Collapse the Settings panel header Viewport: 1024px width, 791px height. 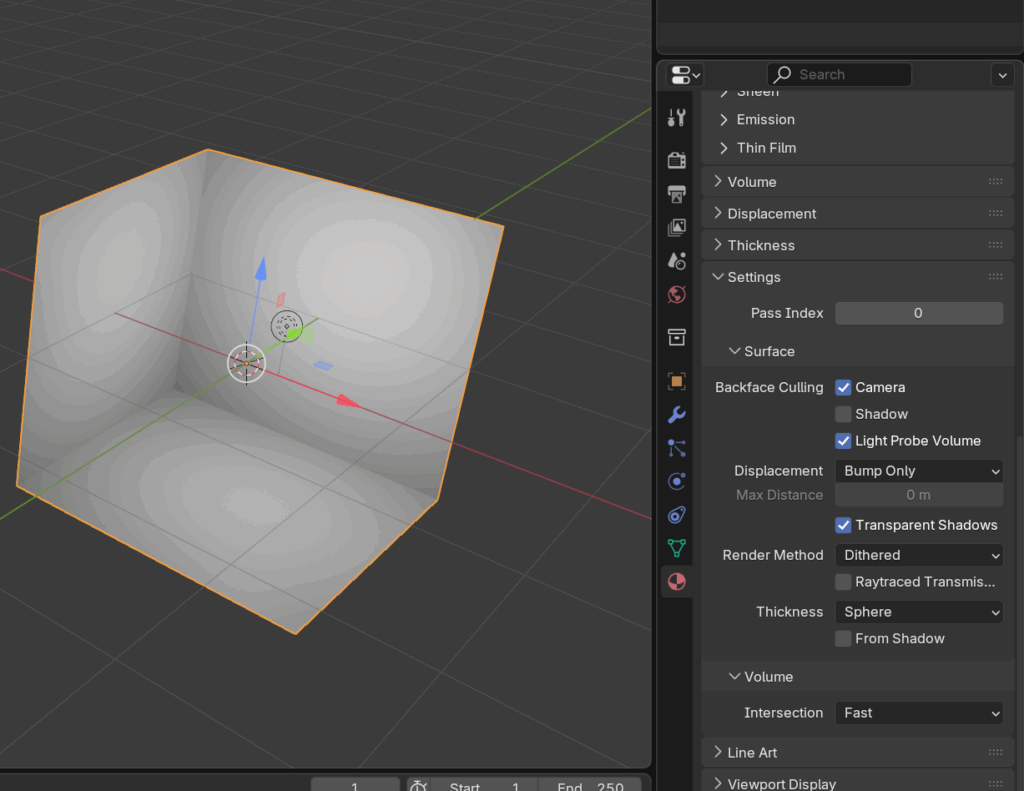click(x=754, y=277)
